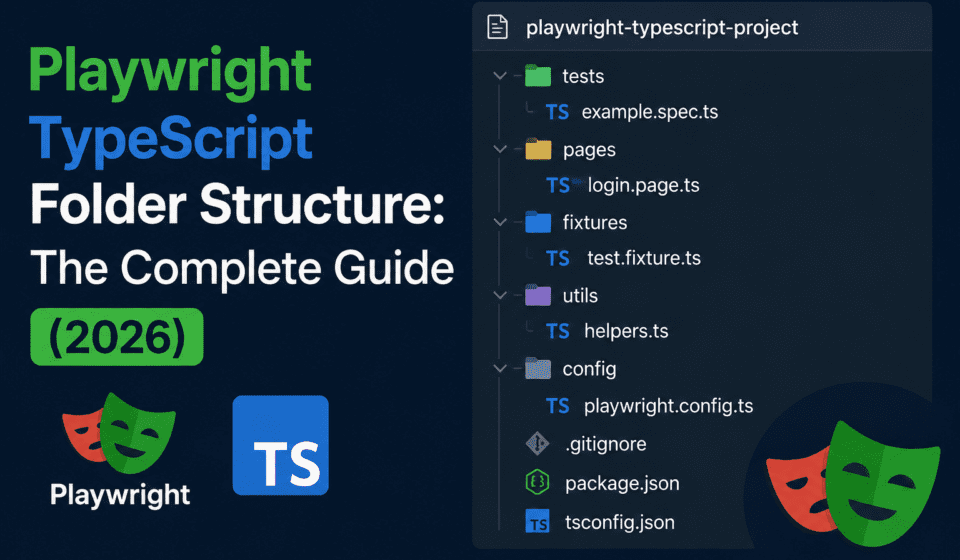
Task: Collapse the config folder chevron
Action: pyautogui.click(x=500, y=368)
